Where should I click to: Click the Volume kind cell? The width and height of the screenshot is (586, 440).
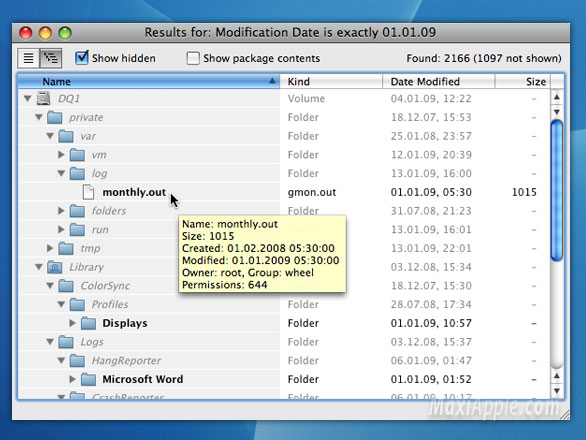306,99
